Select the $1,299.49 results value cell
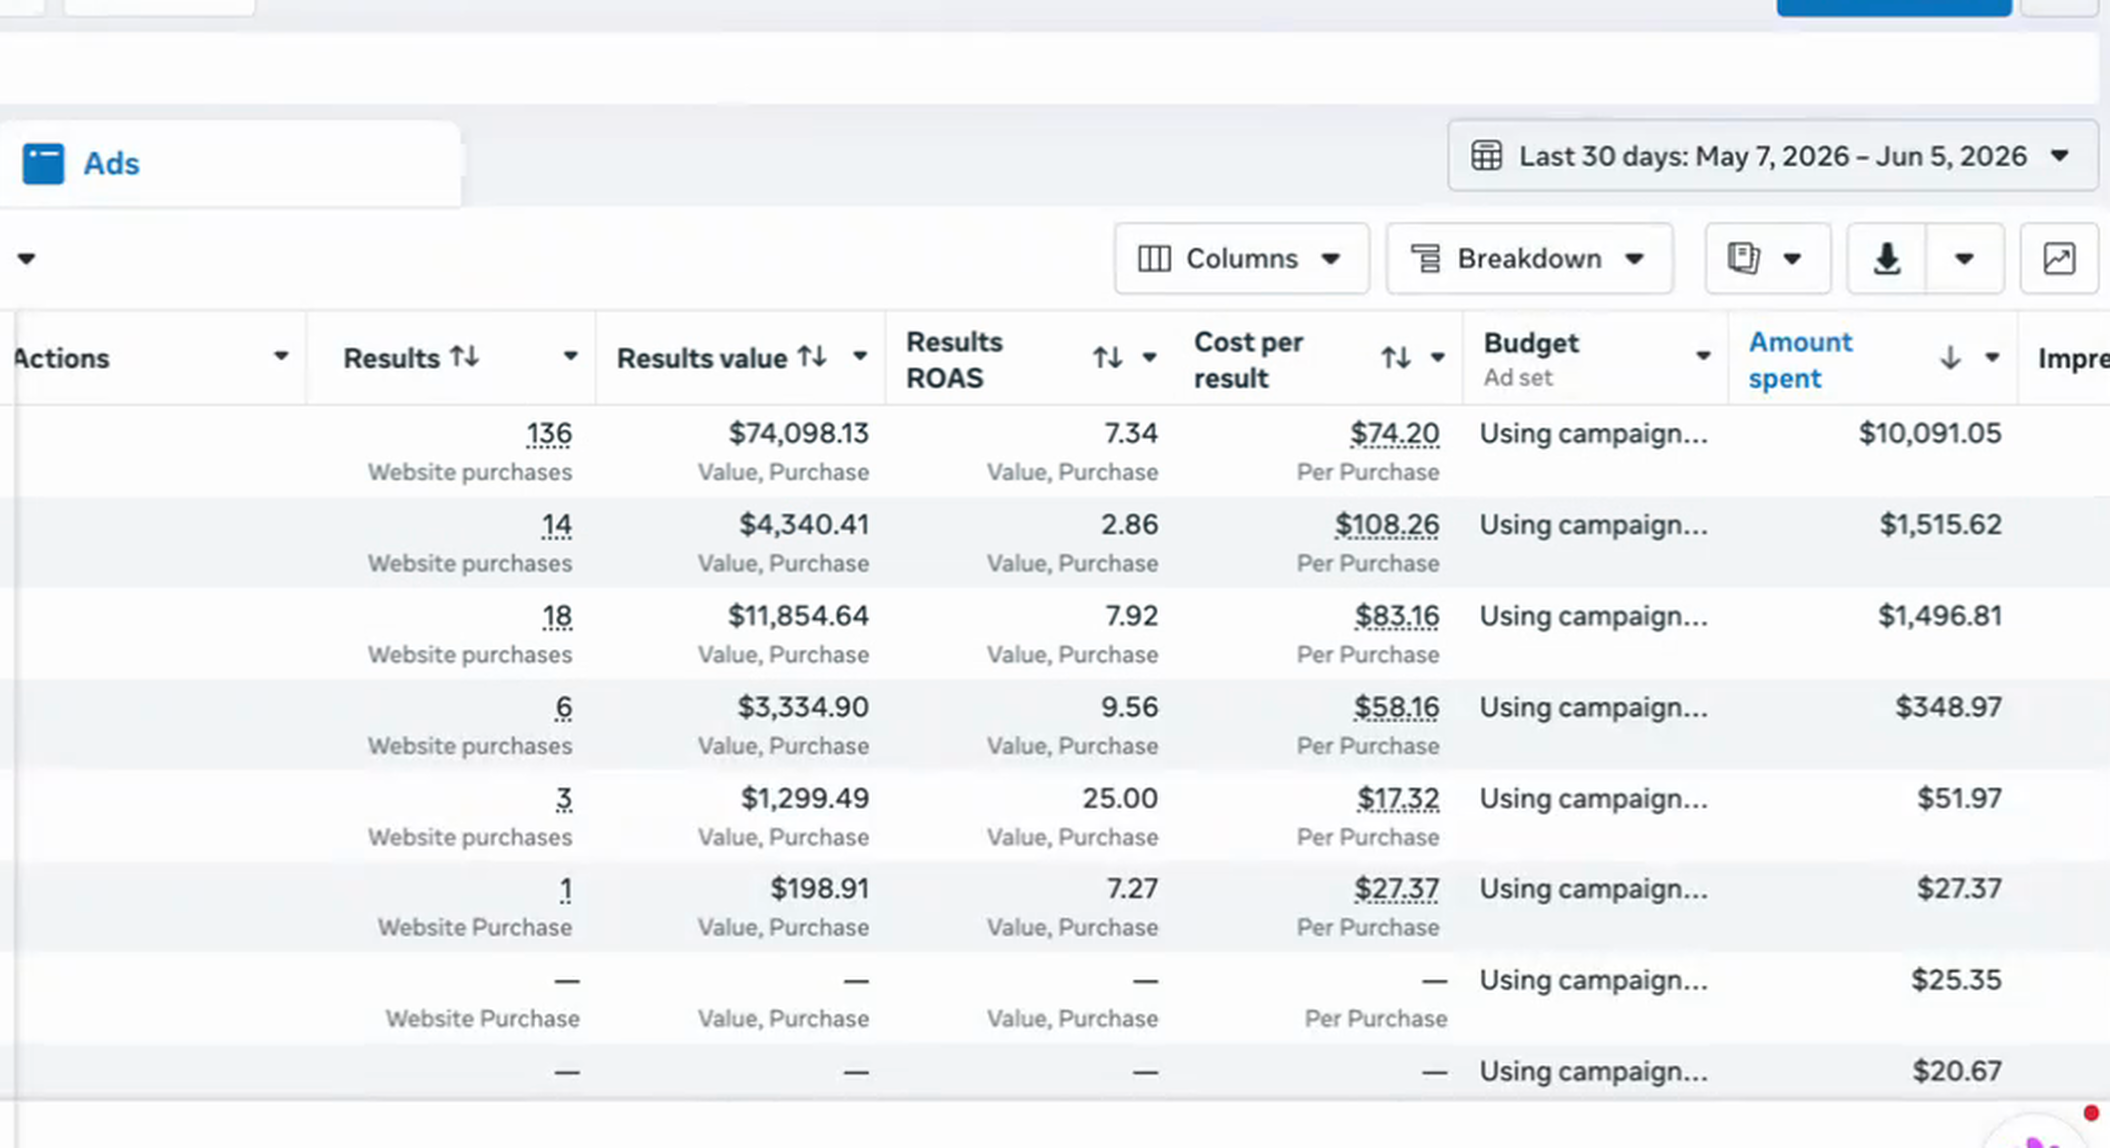Viewport: 2110px width, 1148px height. coord(805,798)
